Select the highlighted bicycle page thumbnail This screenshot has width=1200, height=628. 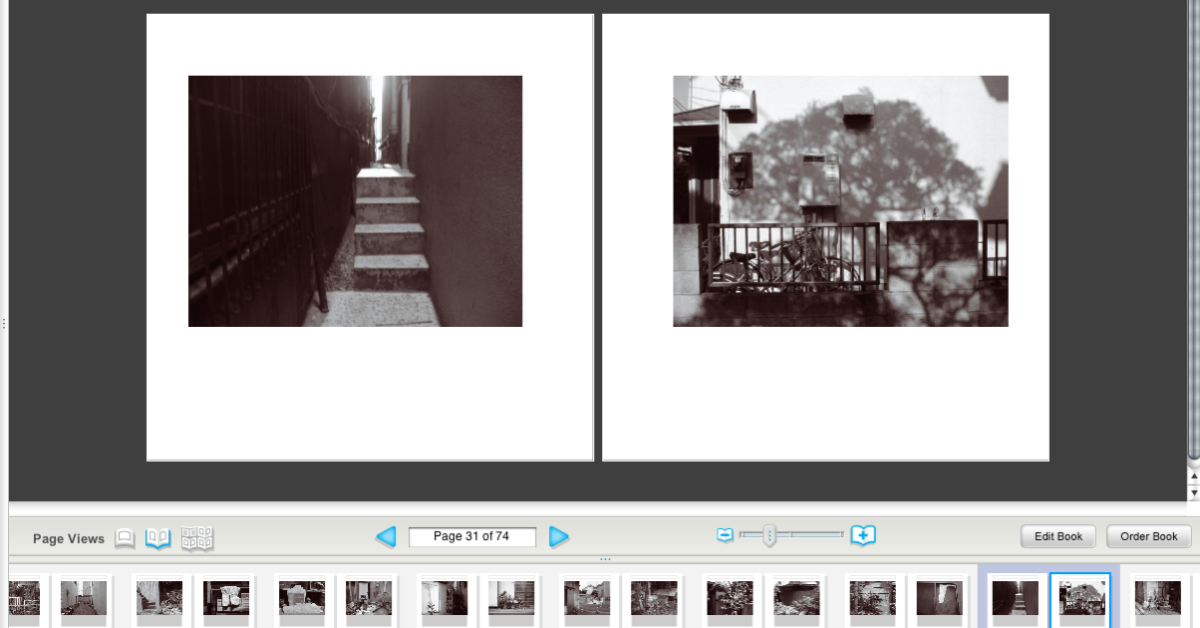click(1082, 598)
